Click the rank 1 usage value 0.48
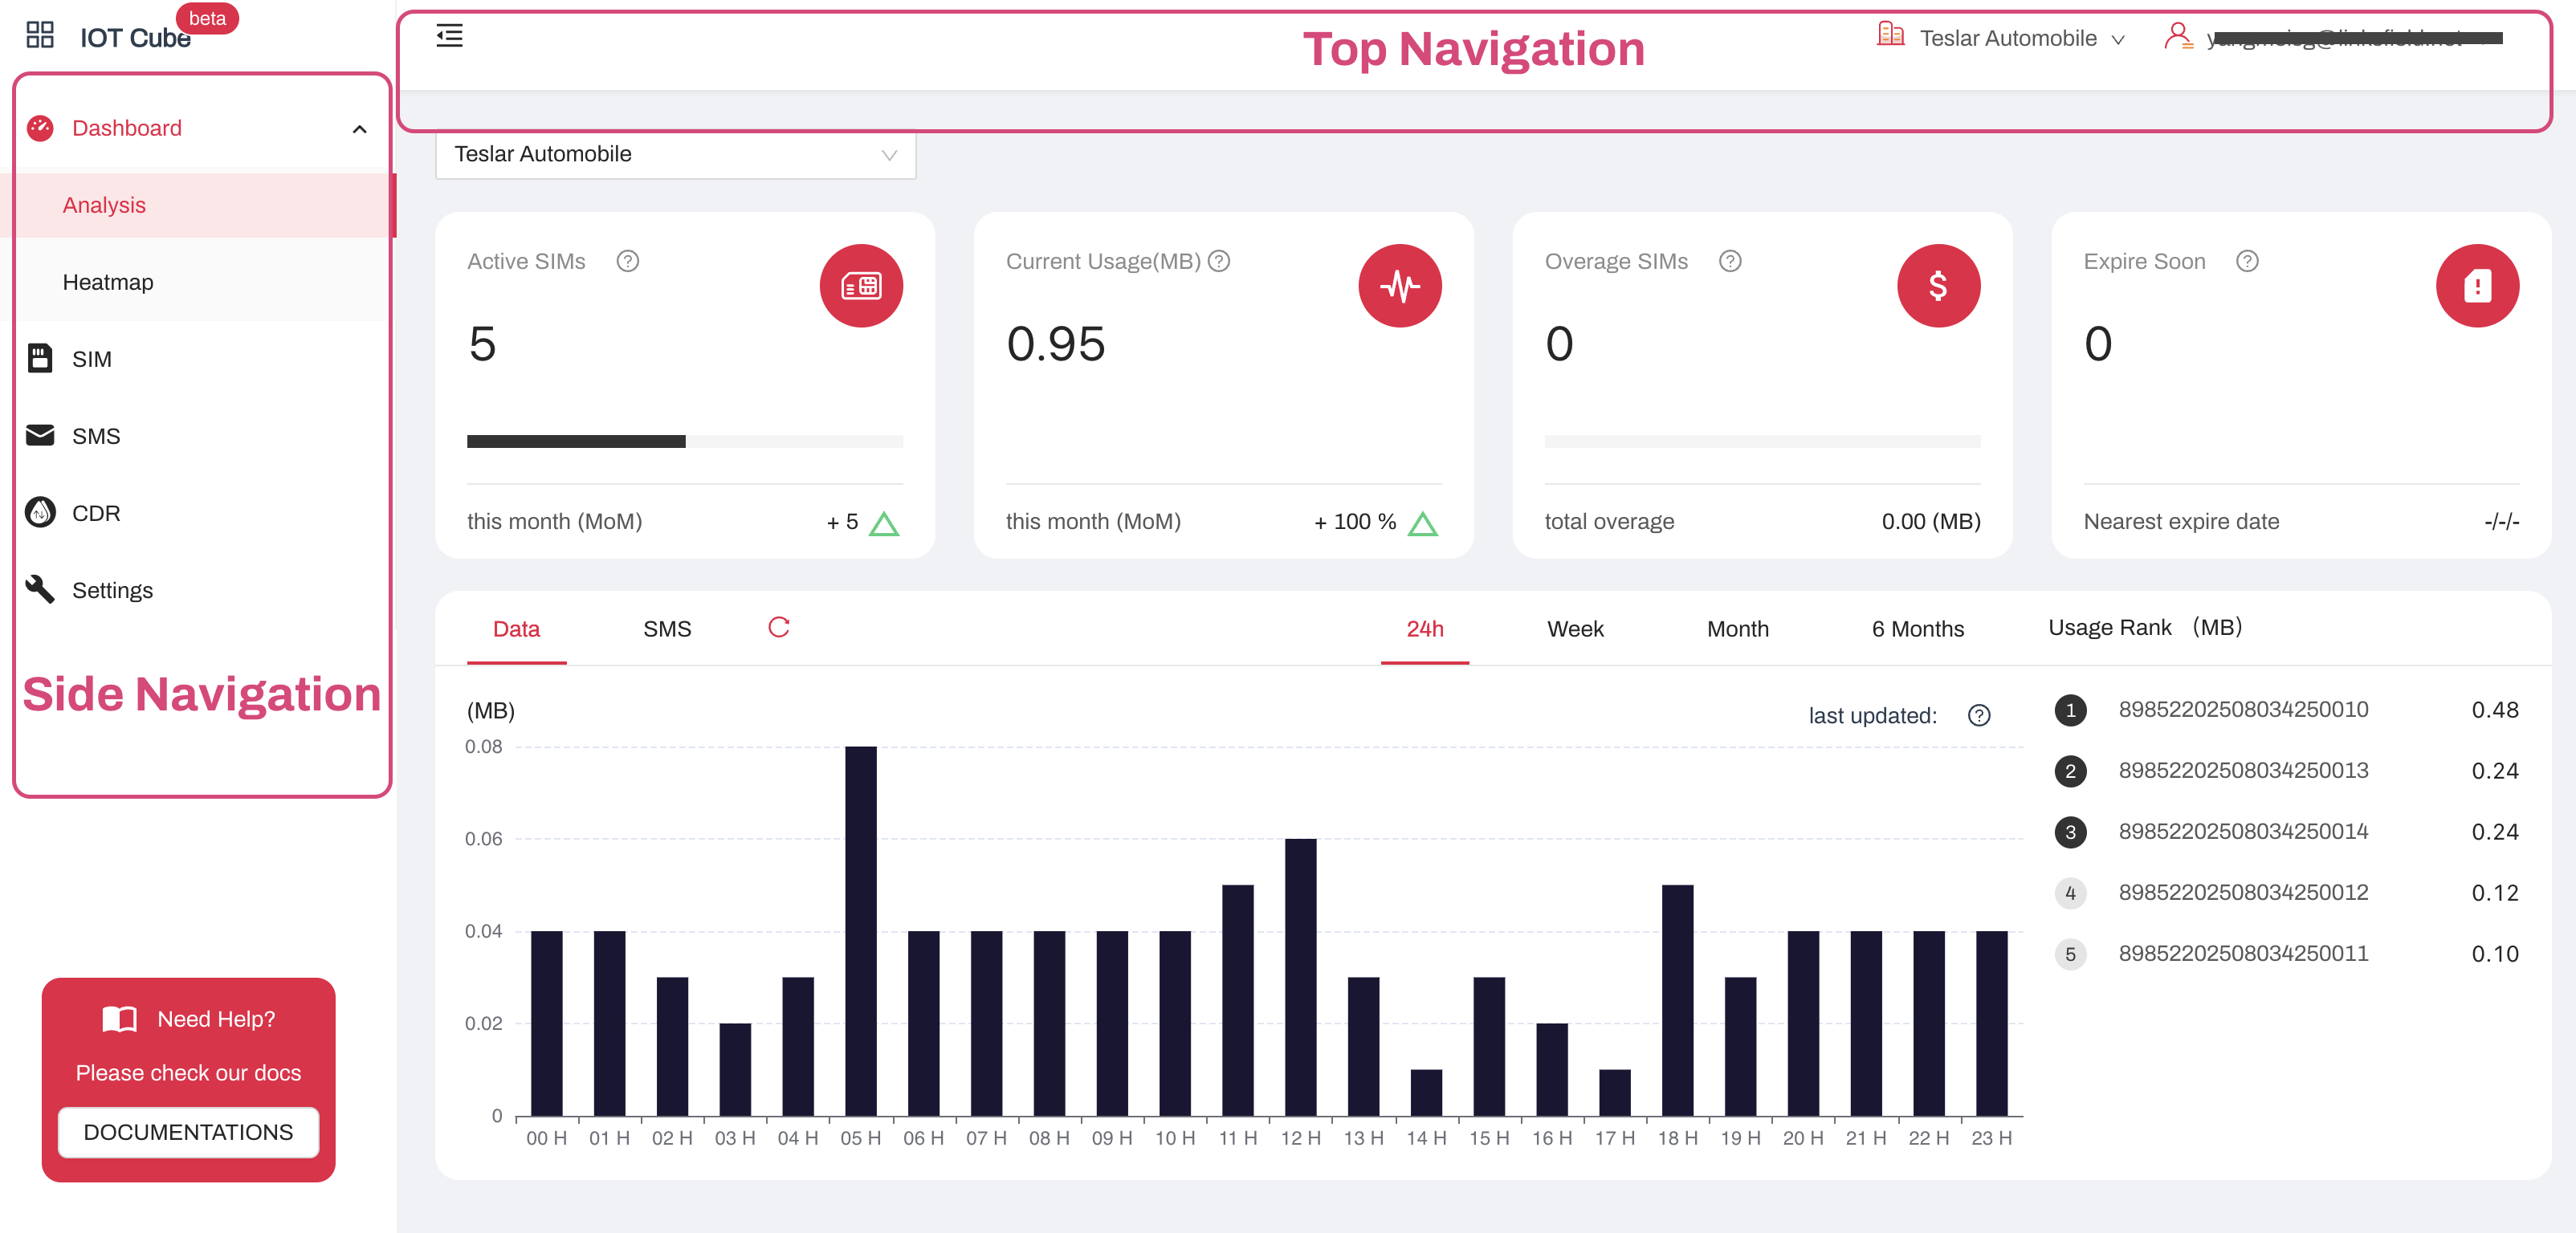The width and height of the screenshot is (2576, 1233). [2495, 710]
